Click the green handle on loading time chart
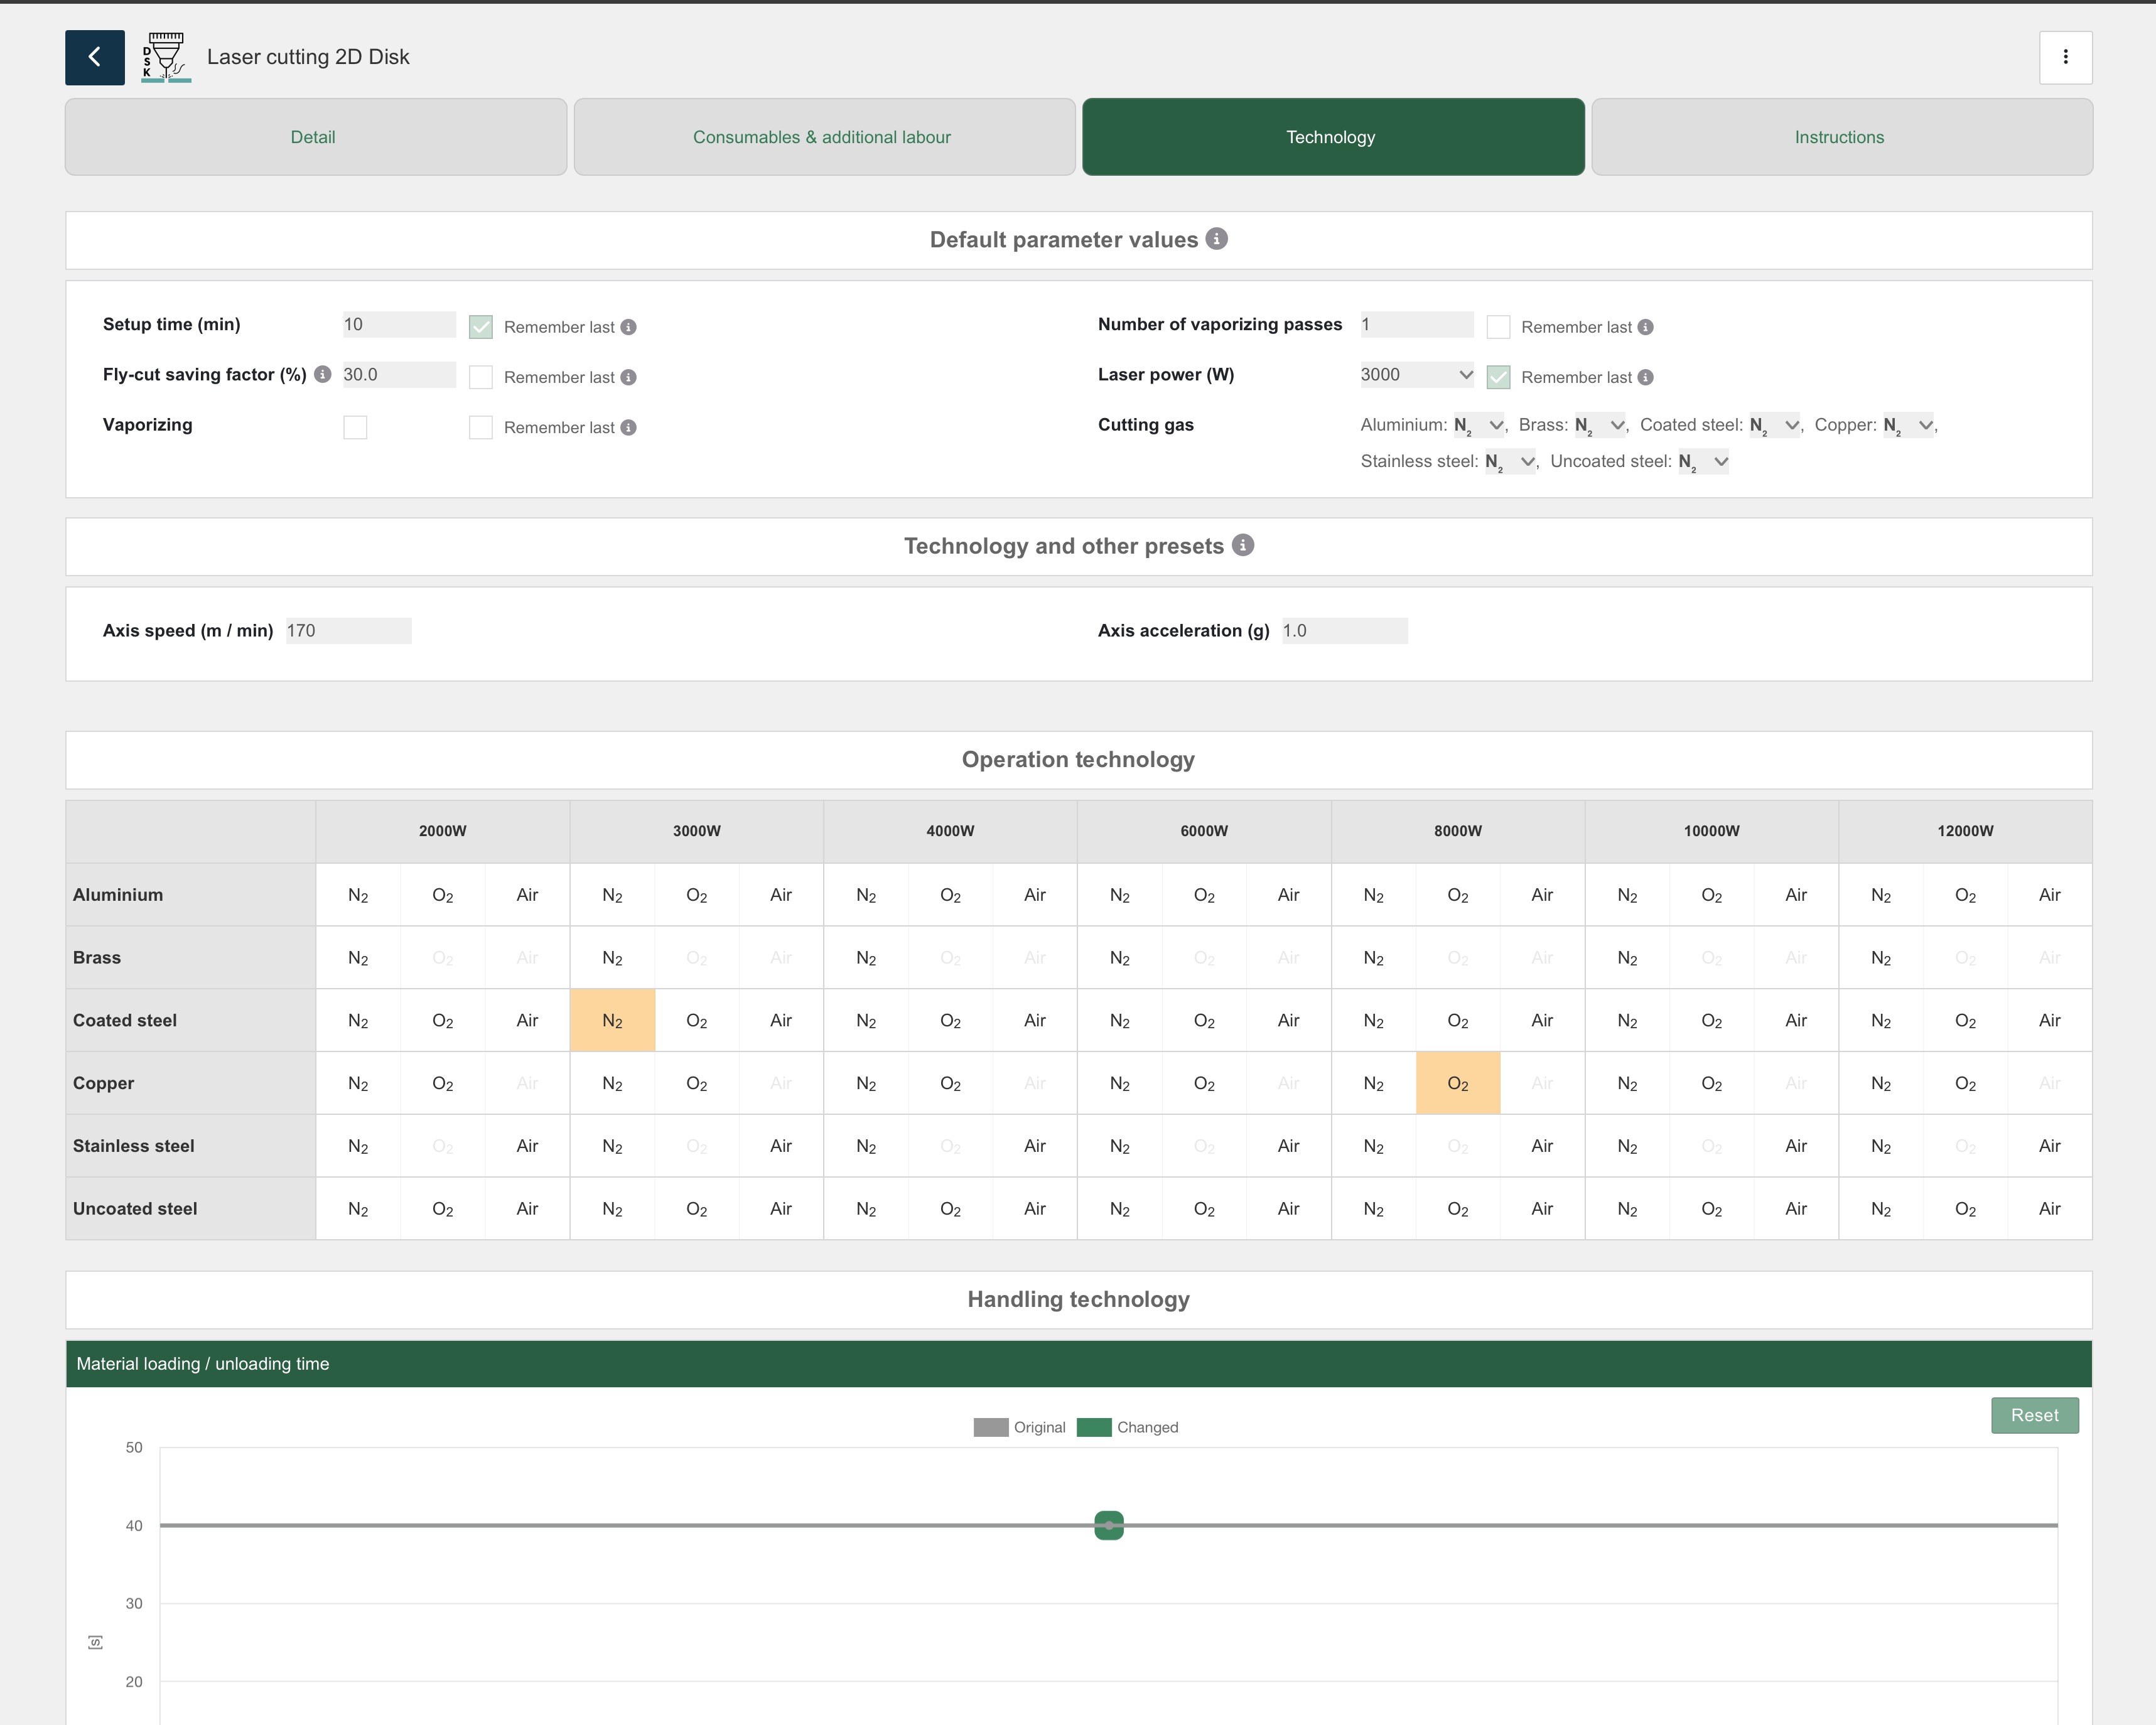 pos(1108,1525)
